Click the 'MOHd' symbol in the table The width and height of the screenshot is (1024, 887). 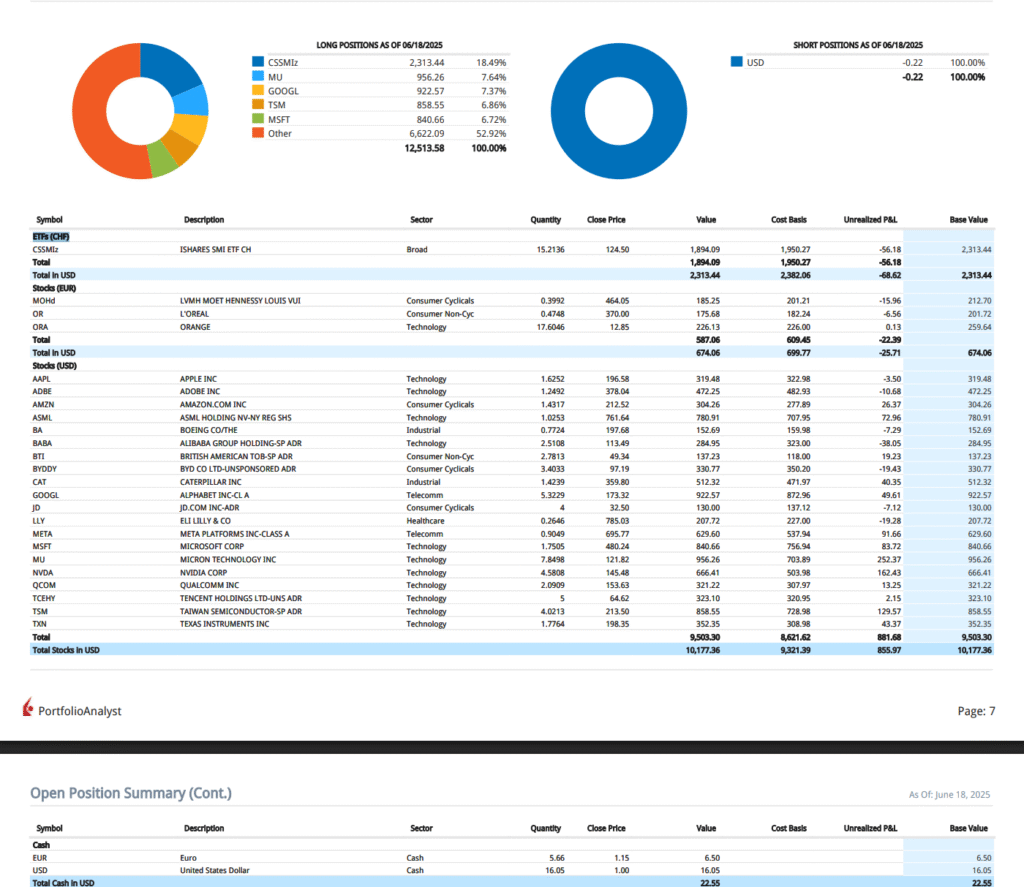pos(44,301)
